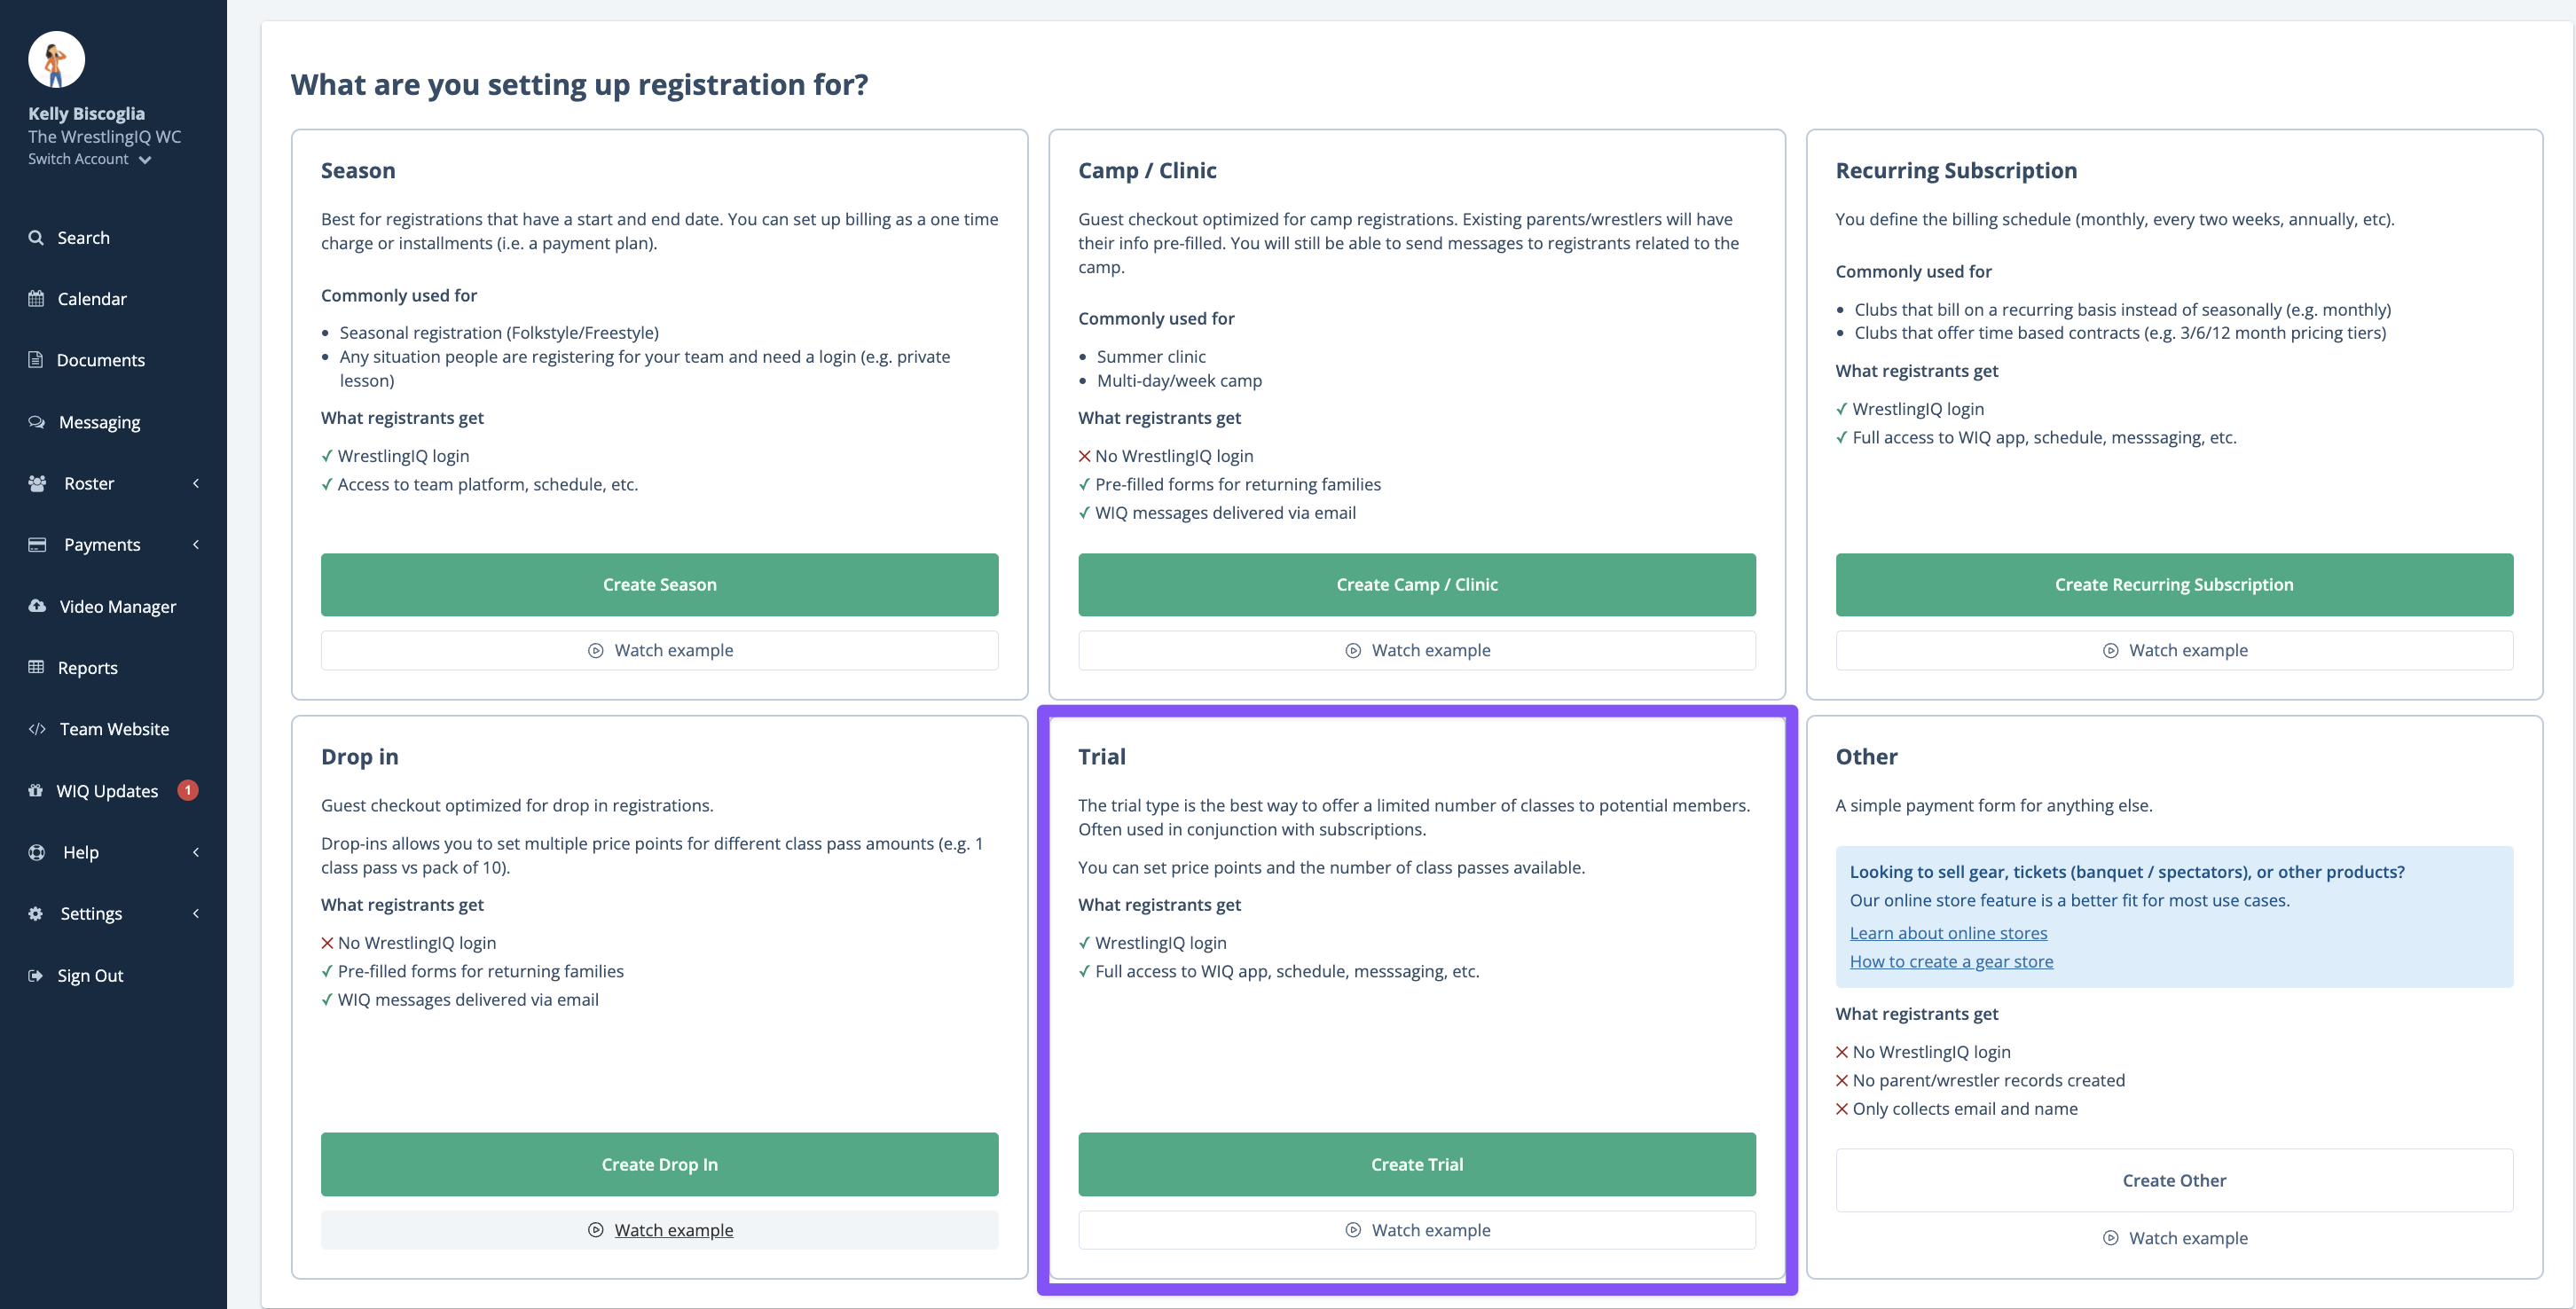Open Messaging chat bubble icon
Screen dimensions: 2576x1309
[x=37, y=422]
